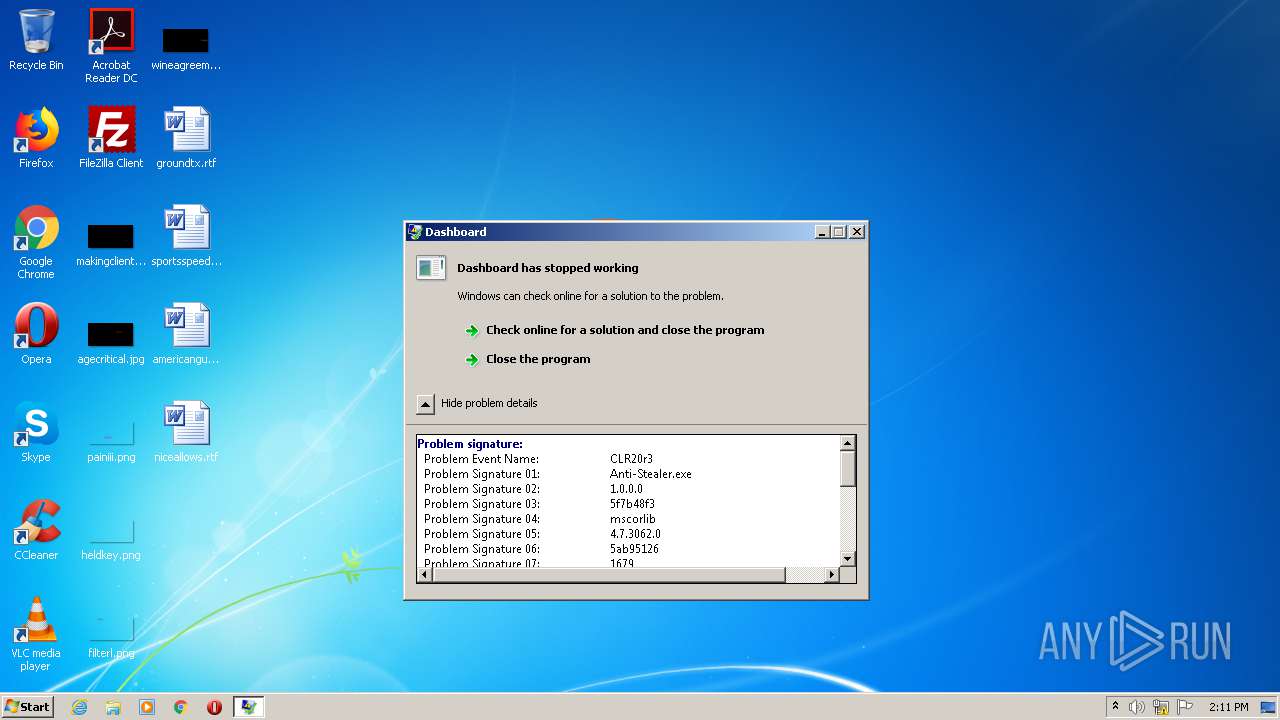The width and height of the screenshot is (1280, 720).
Task: Close the Dashboard error dialog
Action: pyautogui.click(x=857, y=232)
